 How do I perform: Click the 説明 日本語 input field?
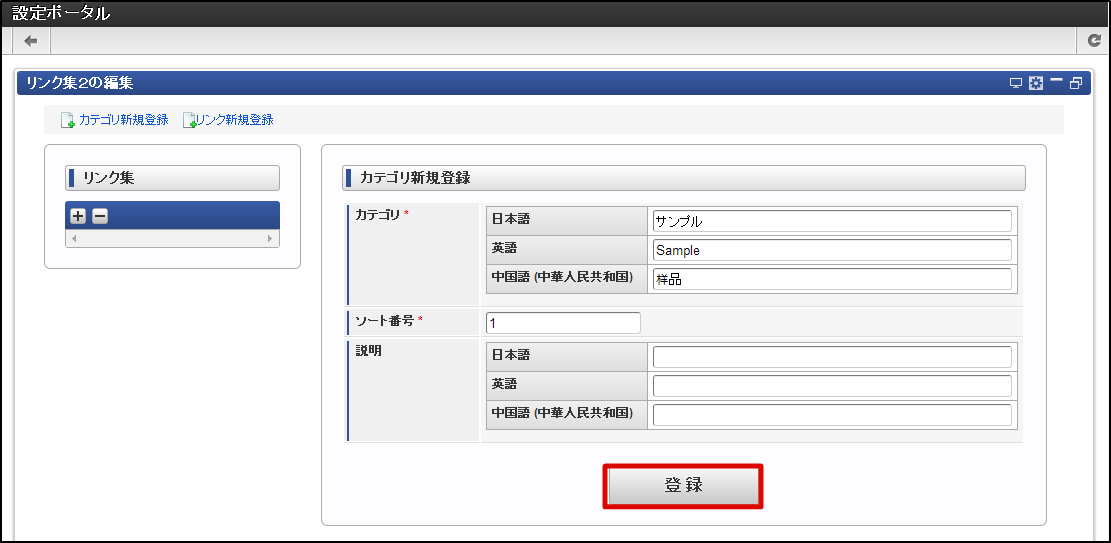pos(832,357)
